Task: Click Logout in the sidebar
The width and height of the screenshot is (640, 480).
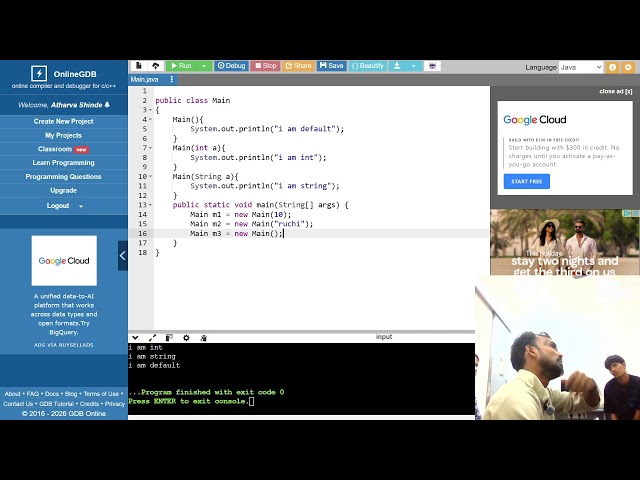Action: point(58,206)
